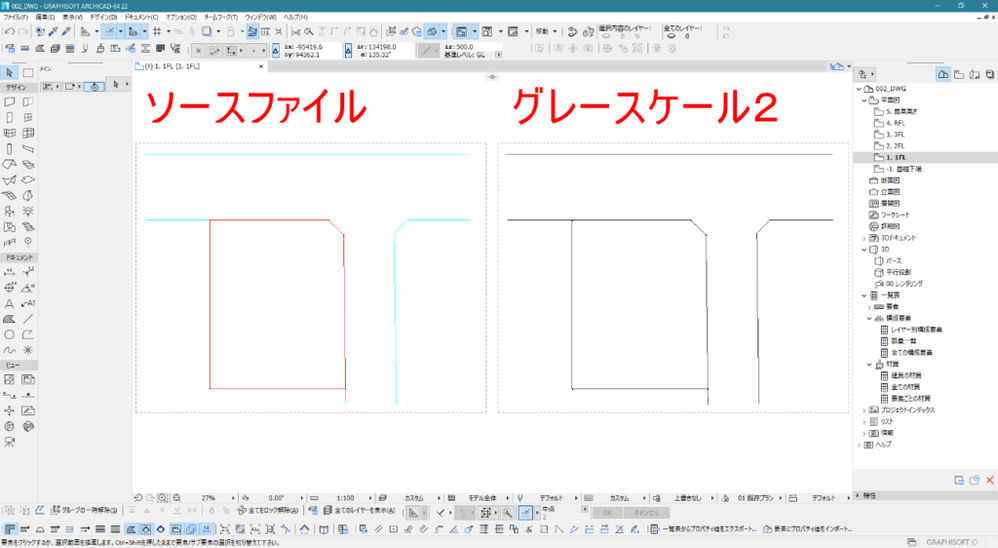Toggle the guide lines button
The width and height of the screenshot is (998, 548).
[109, 31]
